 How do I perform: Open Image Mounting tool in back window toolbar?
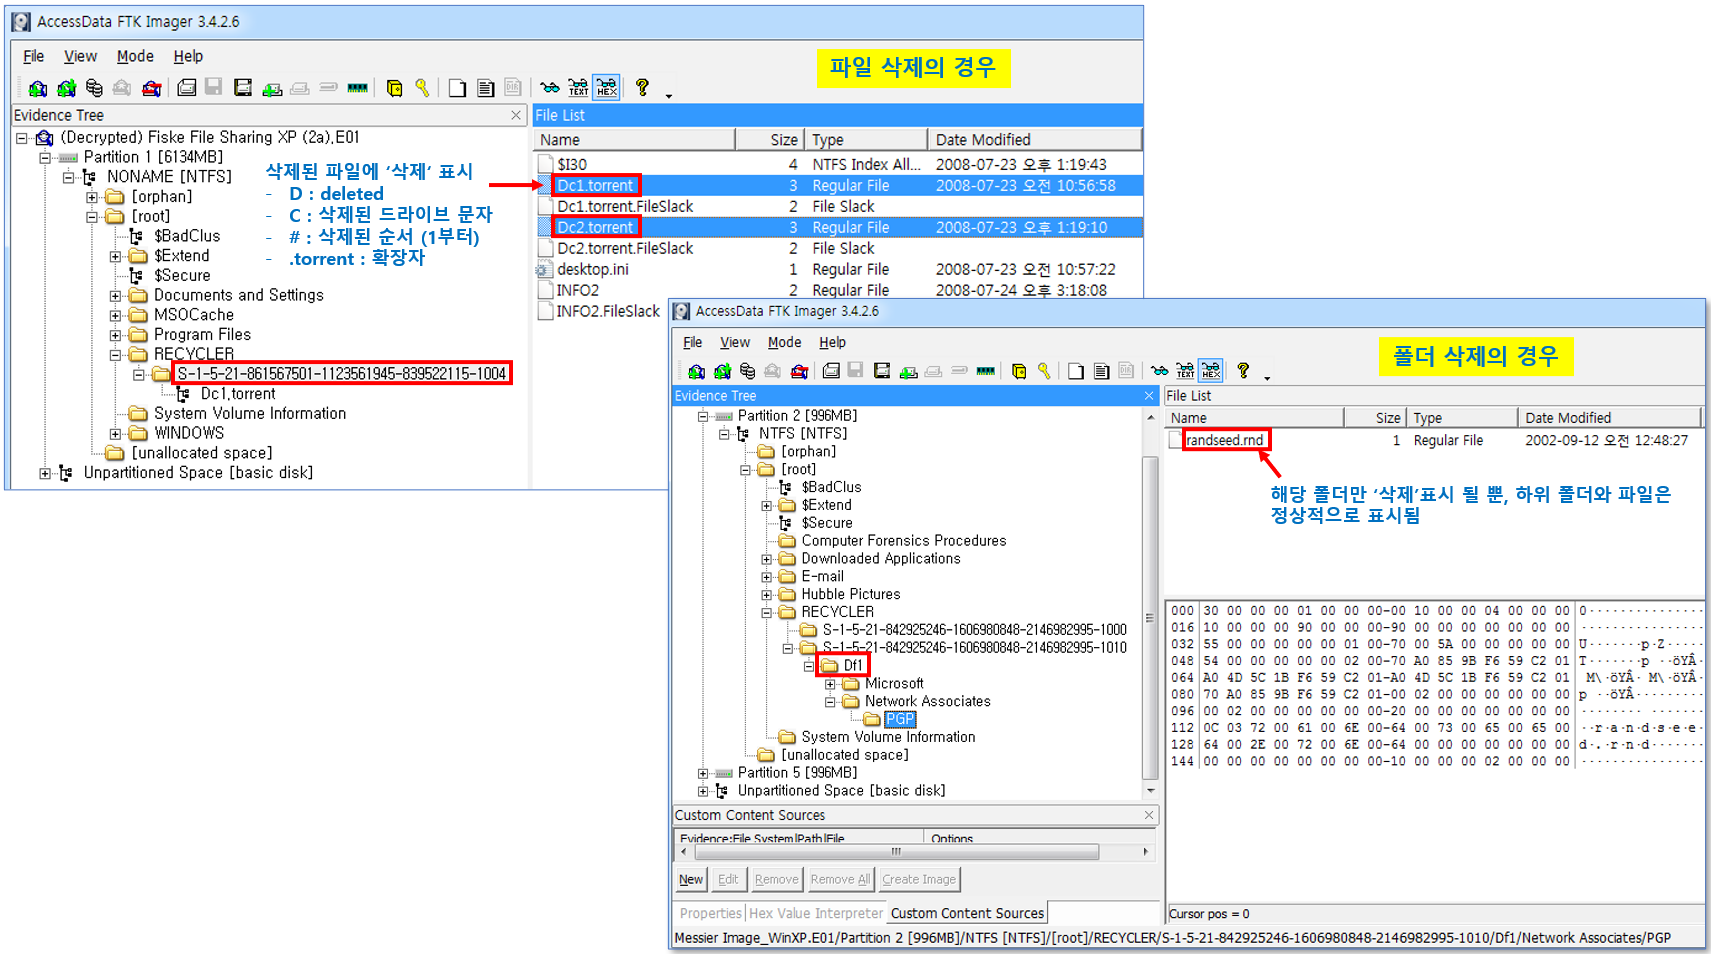[94, 88]
